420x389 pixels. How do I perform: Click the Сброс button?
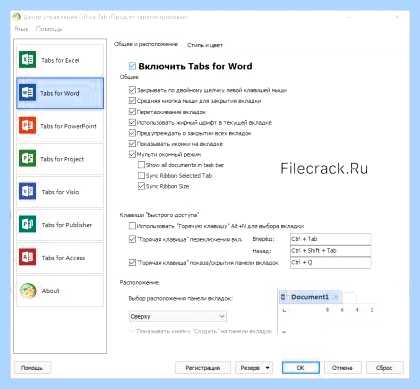[x=384, y=368]
